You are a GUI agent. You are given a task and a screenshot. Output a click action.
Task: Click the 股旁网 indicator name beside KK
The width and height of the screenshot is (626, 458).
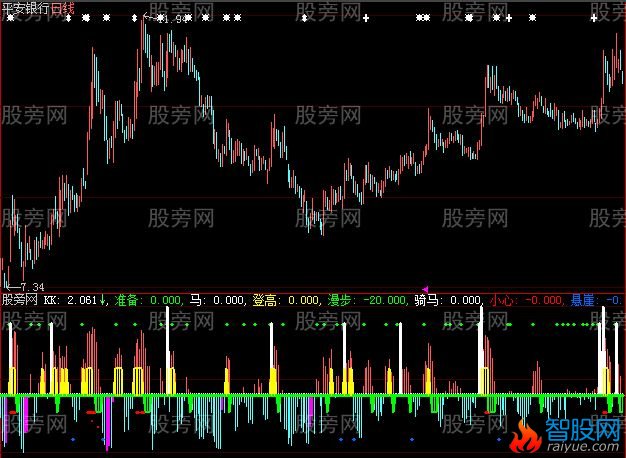click(20, 299)
